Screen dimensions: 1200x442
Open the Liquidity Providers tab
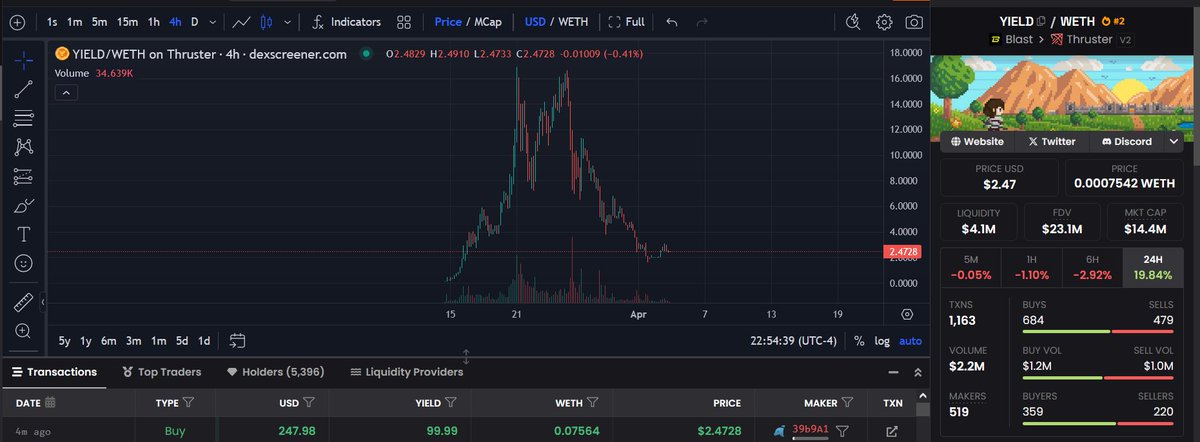pos(407,372)
